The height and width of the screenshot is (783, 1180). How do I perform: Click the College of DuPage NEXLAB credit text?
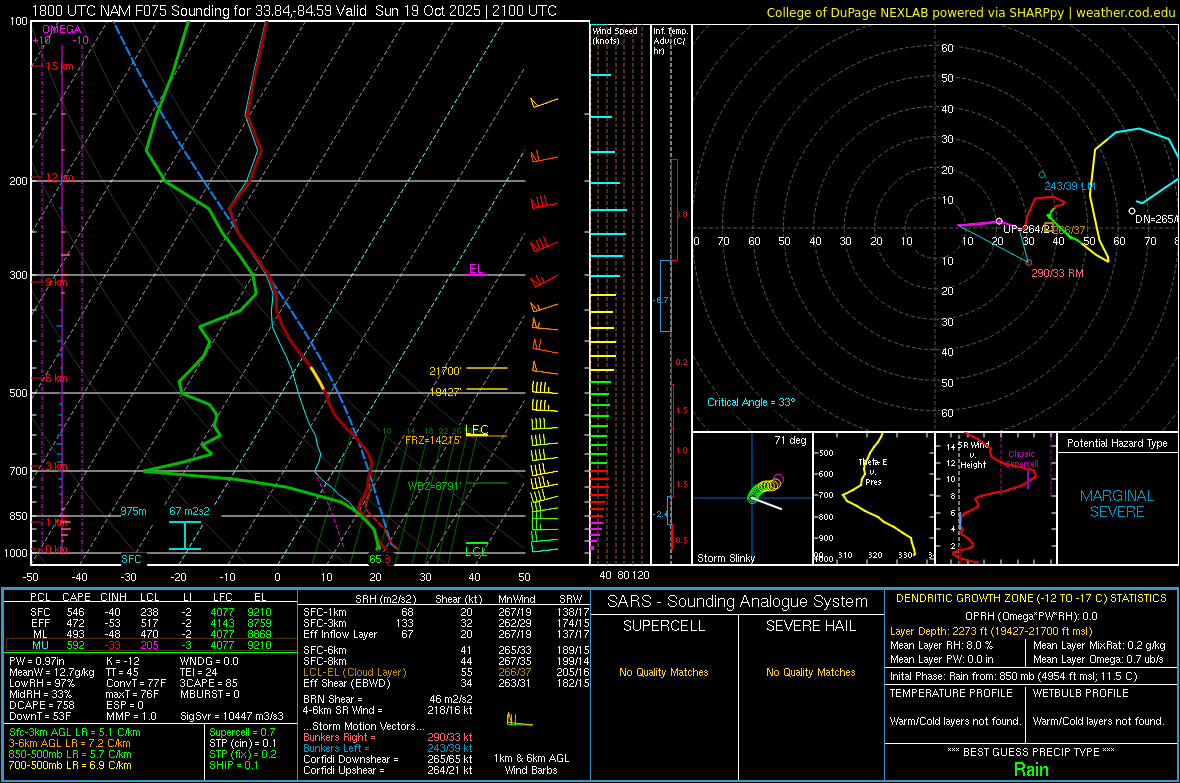point(970,13)
